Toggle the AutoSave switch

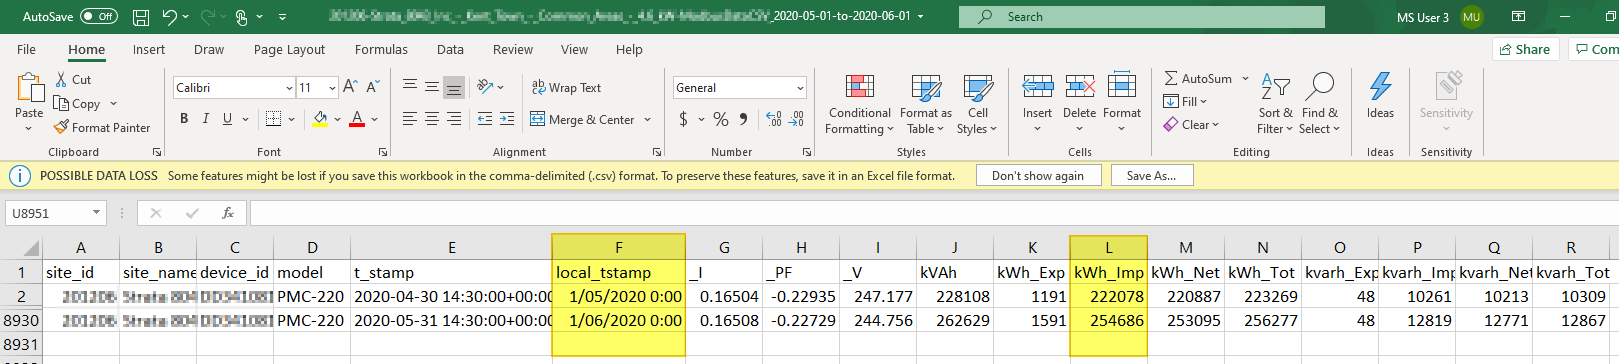[x=99, y=17]
